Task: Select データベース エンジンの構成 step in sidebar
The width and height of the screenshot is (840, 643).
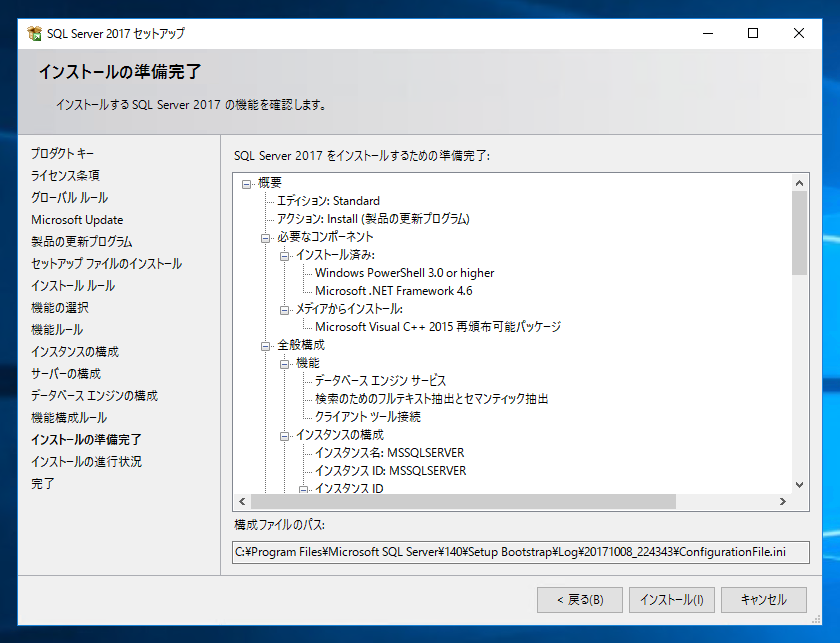Action: pyautogui.click(x=94, y=395)
